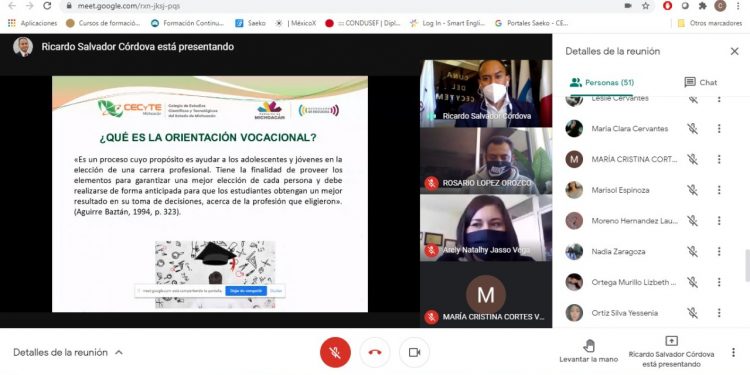Open the Chrome profile avatar
This screenshot has width=750, height=375.
click(x=720, y=6)
